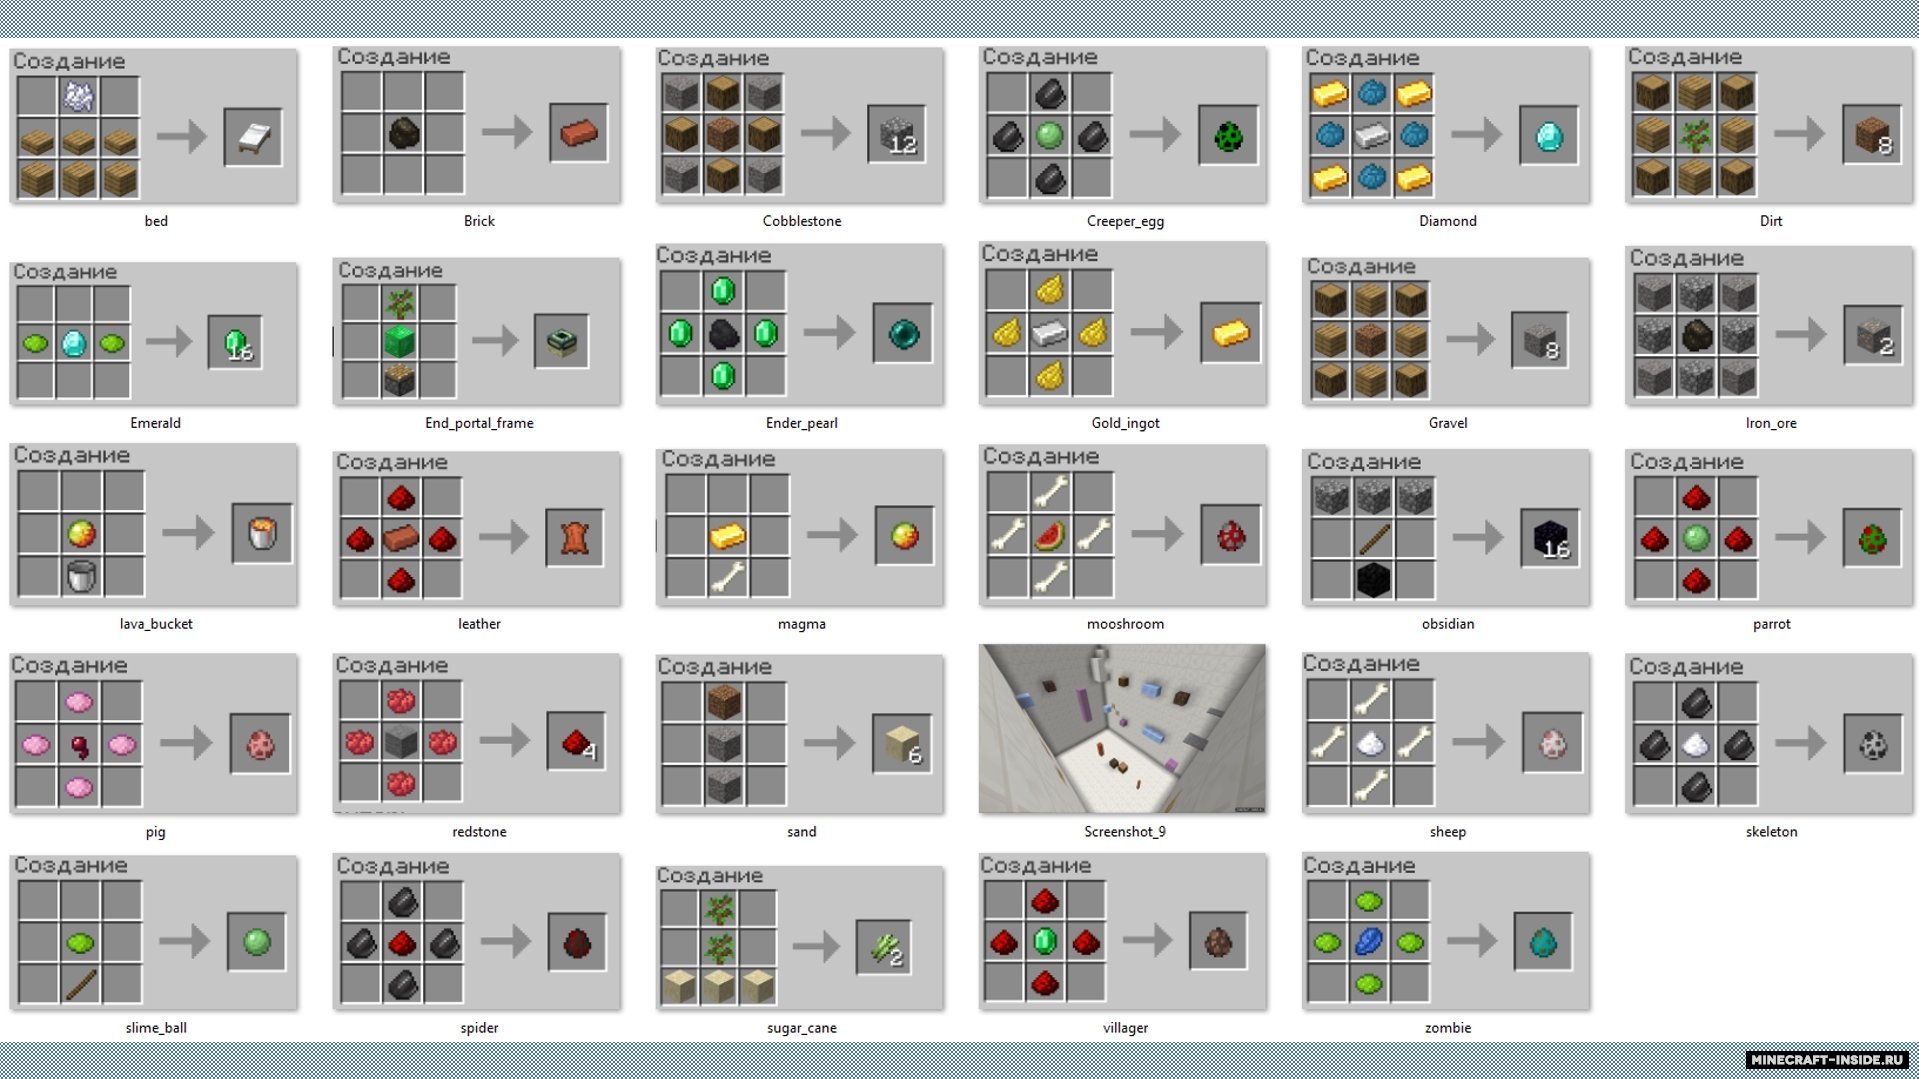The width and height of the screenshot is (1919, 1079).
Task: Select sapling in Dirt recipe center
Action: point(1695,135)
